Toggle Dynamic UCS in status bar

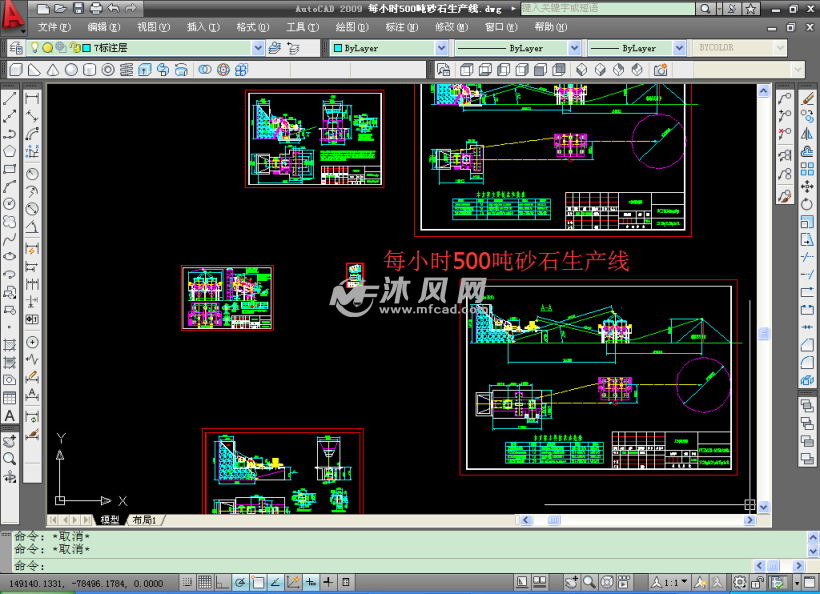point(293,582)
